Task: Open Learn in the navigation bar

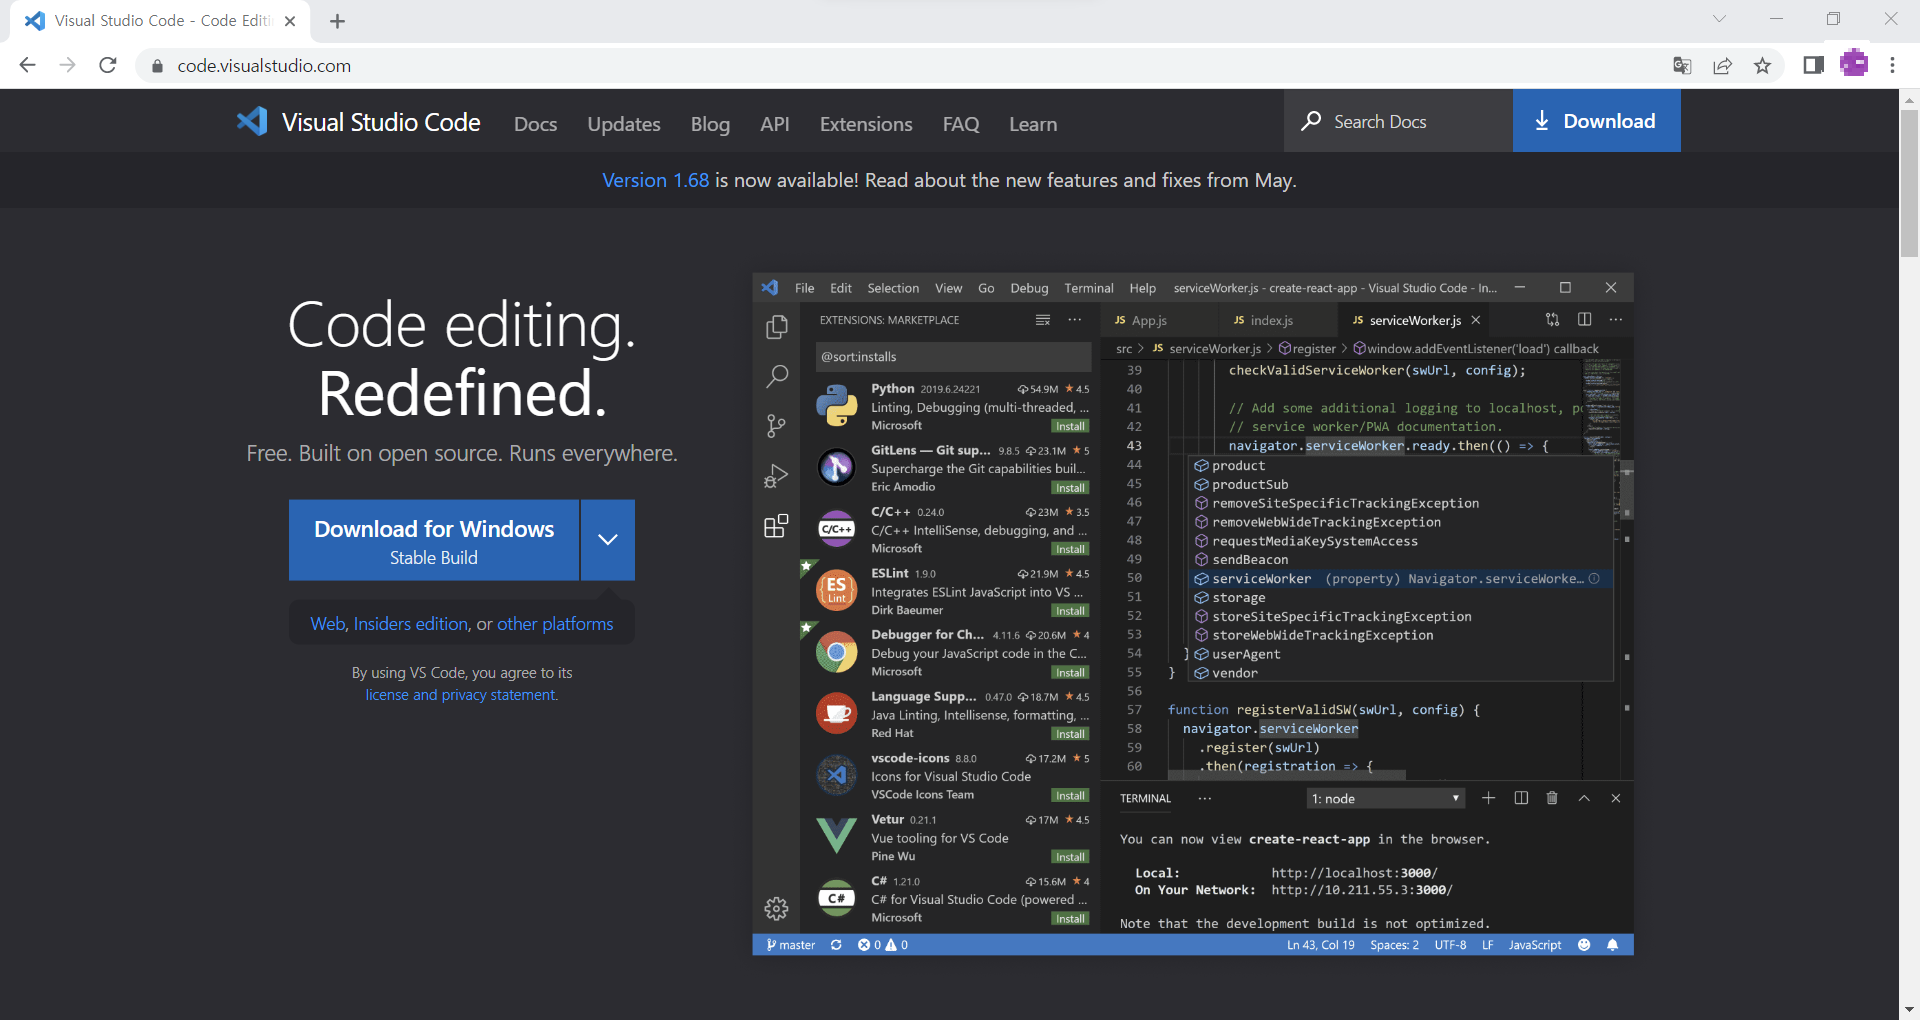Action: (x=1033, y=124)
